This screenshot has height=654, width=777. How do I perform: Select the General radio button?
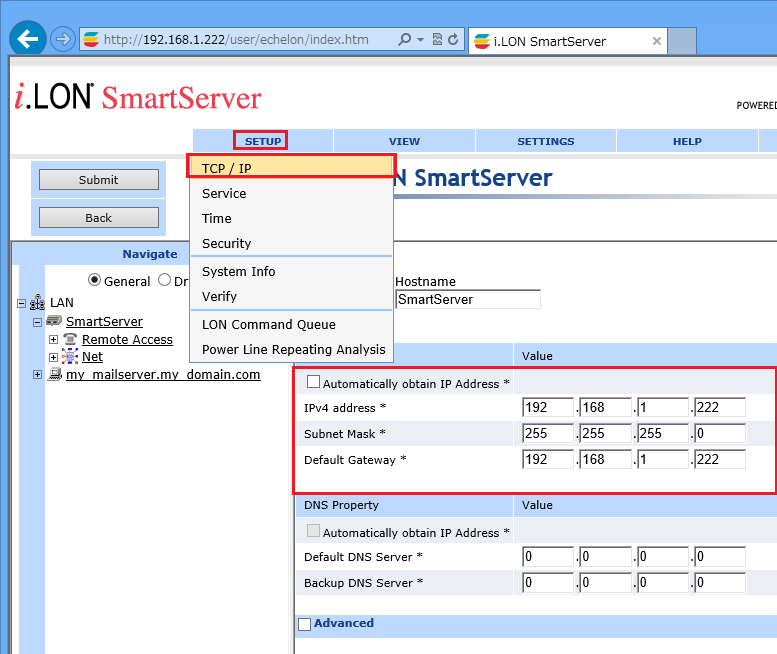(x=95, y=281)
